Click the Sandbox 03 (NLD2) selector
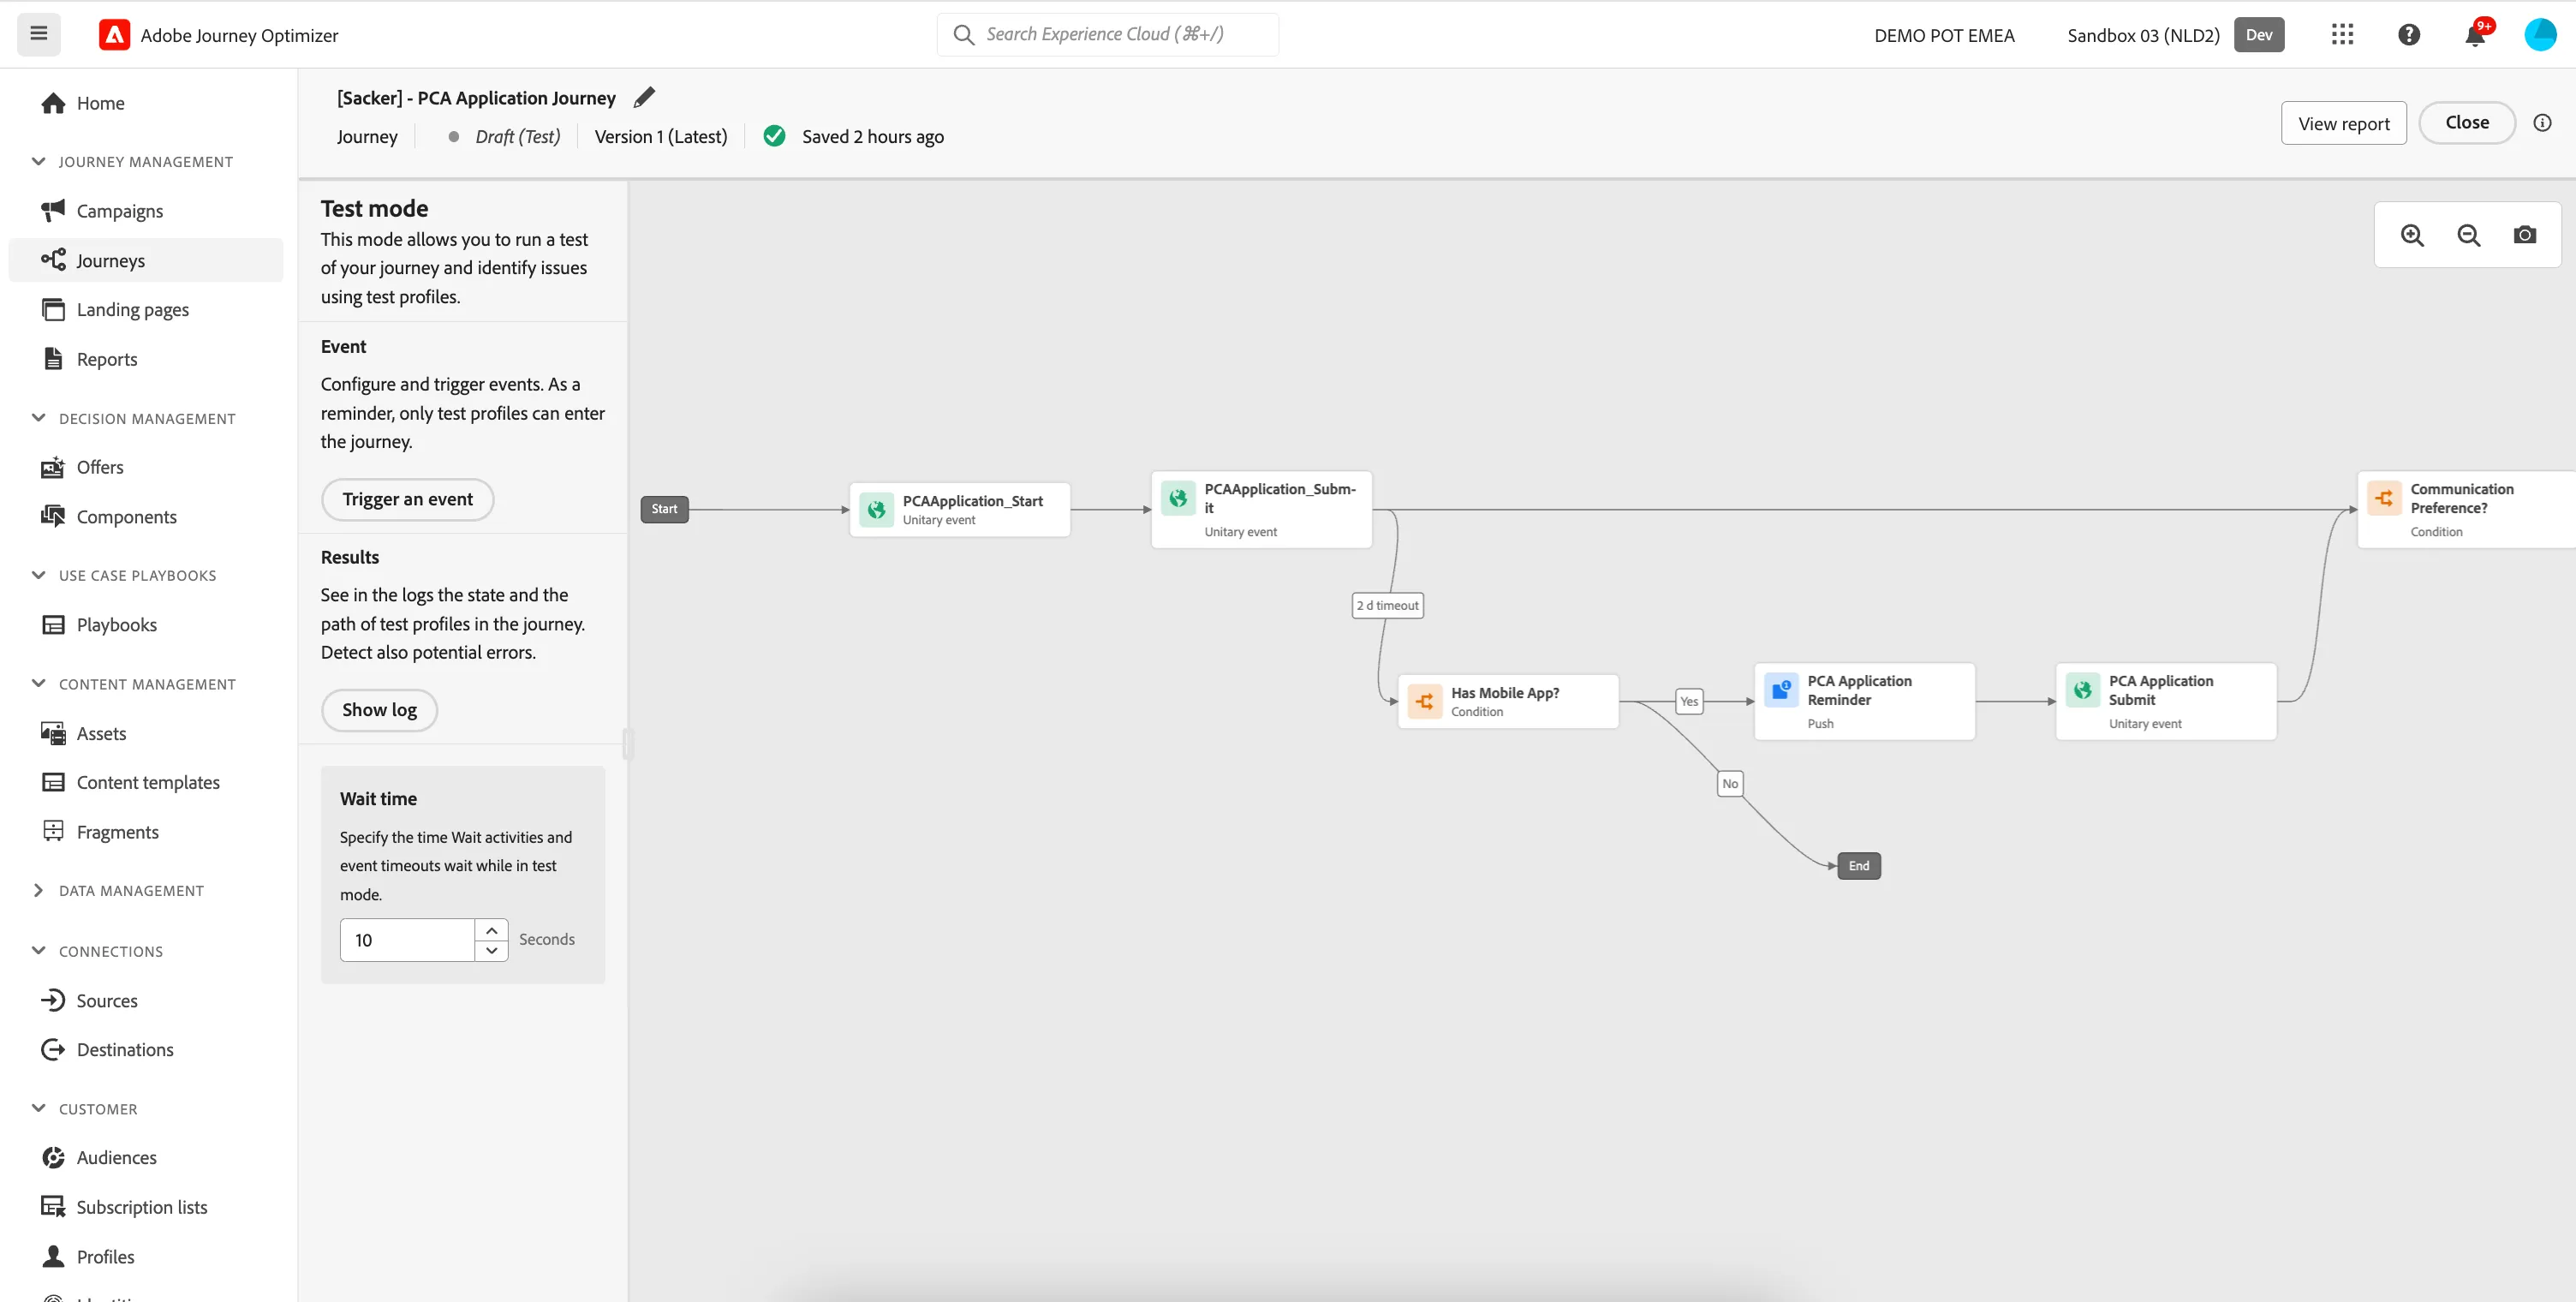The width and height of the screenshot is (2576, 1302). pos(2143,35)
